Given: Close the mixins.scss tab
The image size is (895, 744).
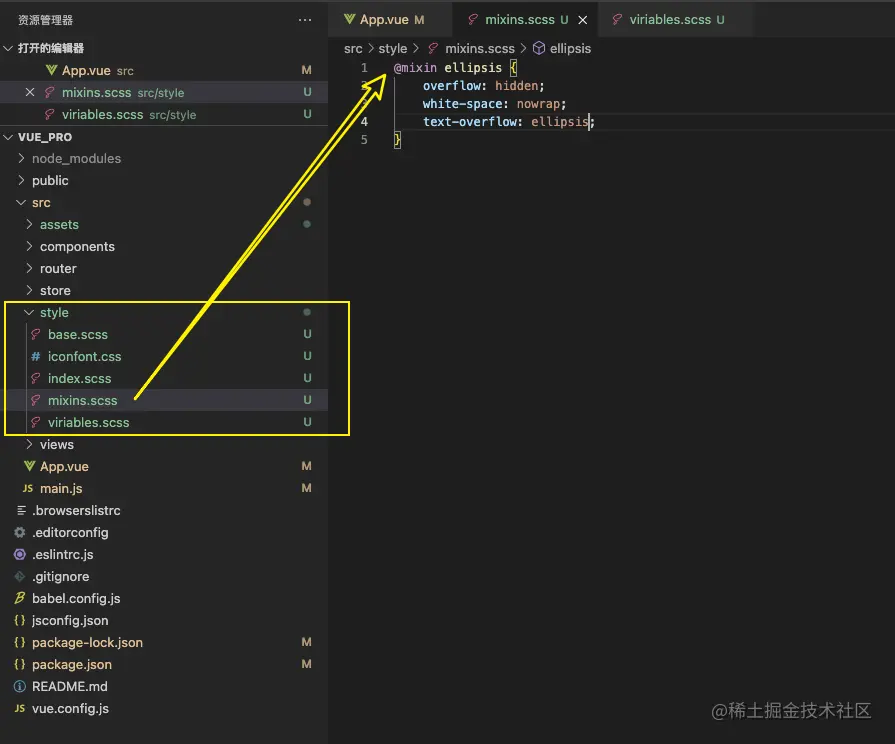Looking at the screenshot, I should tap(582, 20).
